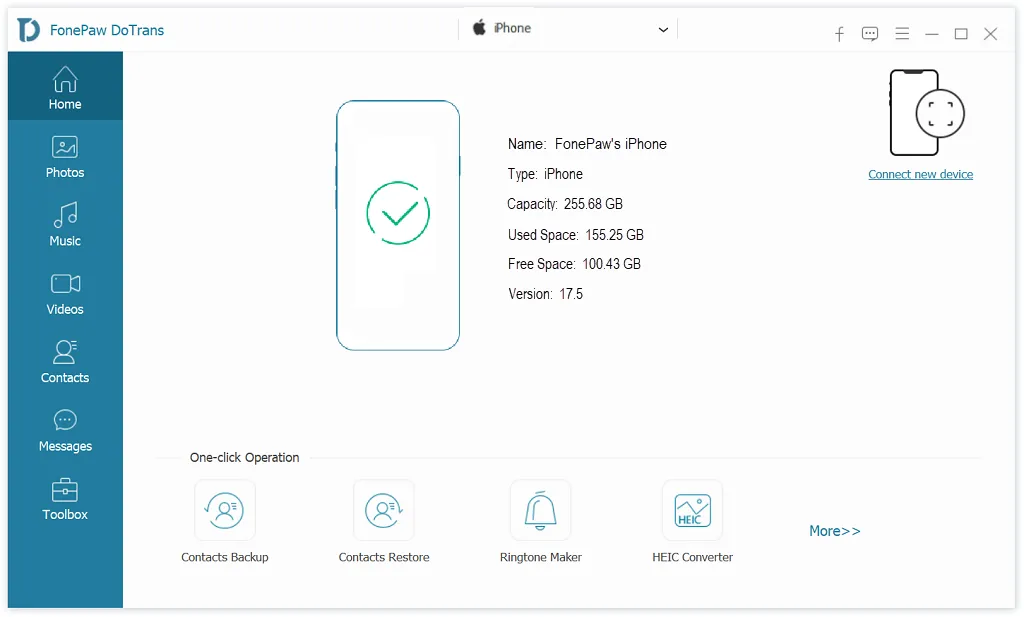Select the Contacts Backup tool

click(224, 510)
